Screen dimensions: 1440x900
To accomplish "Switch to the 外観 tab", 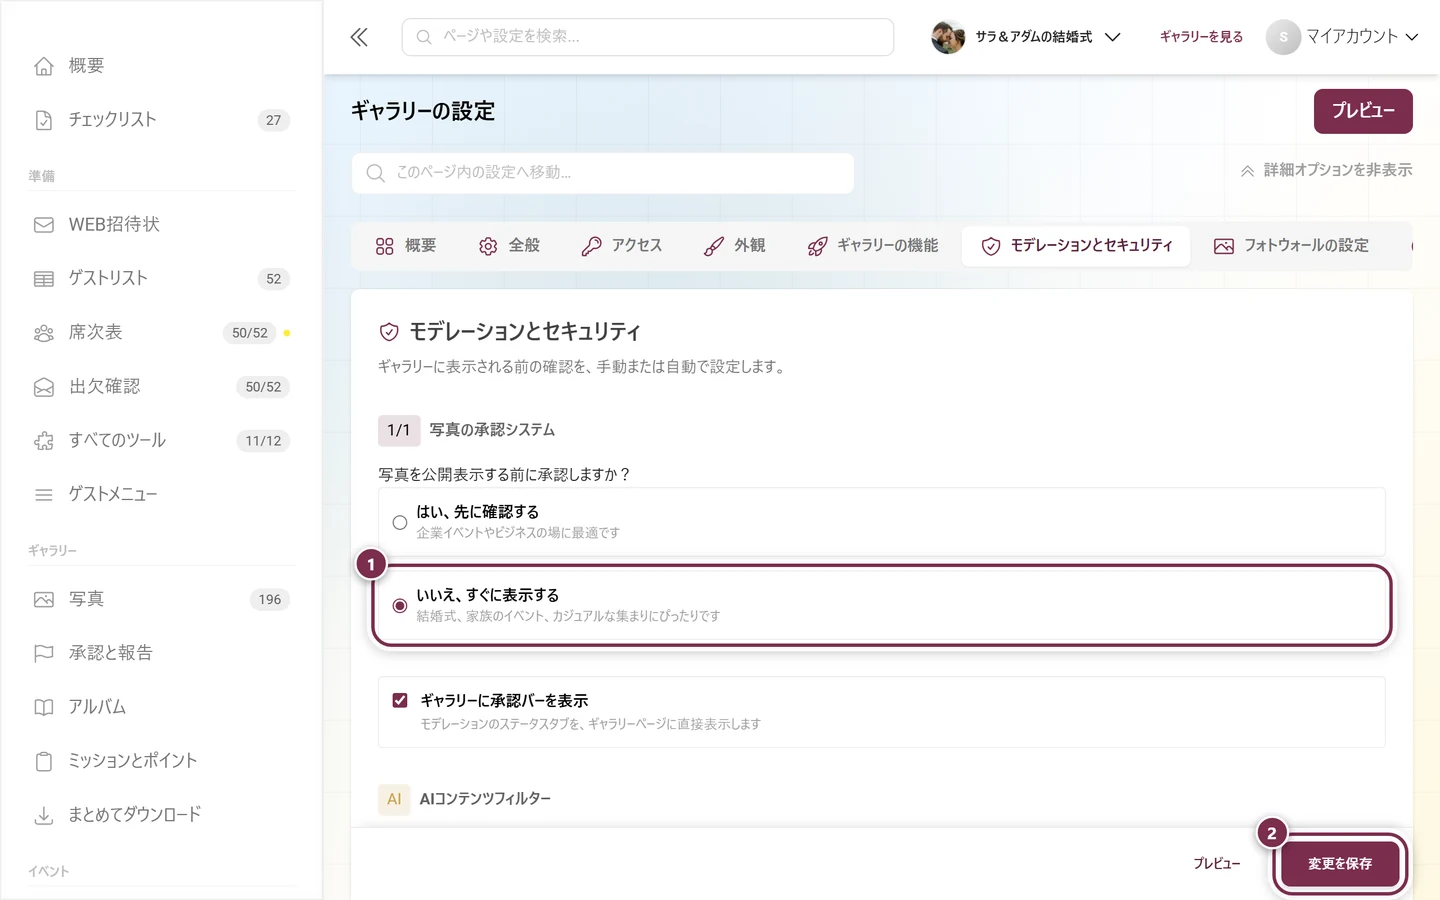I will tap(735, 246).
